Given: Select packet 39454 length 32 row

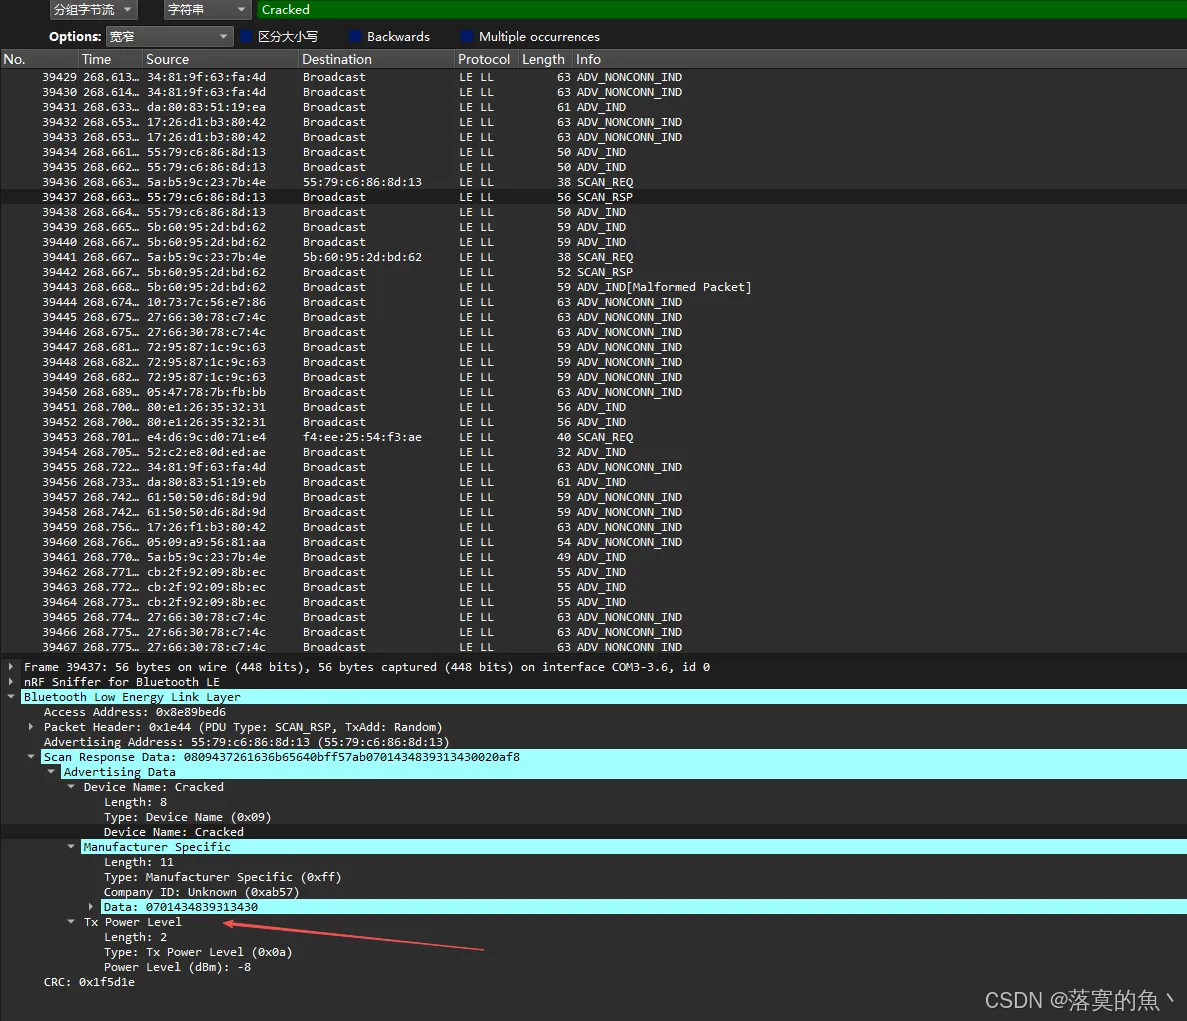Looking at the screenshot, I should point(594,452).
